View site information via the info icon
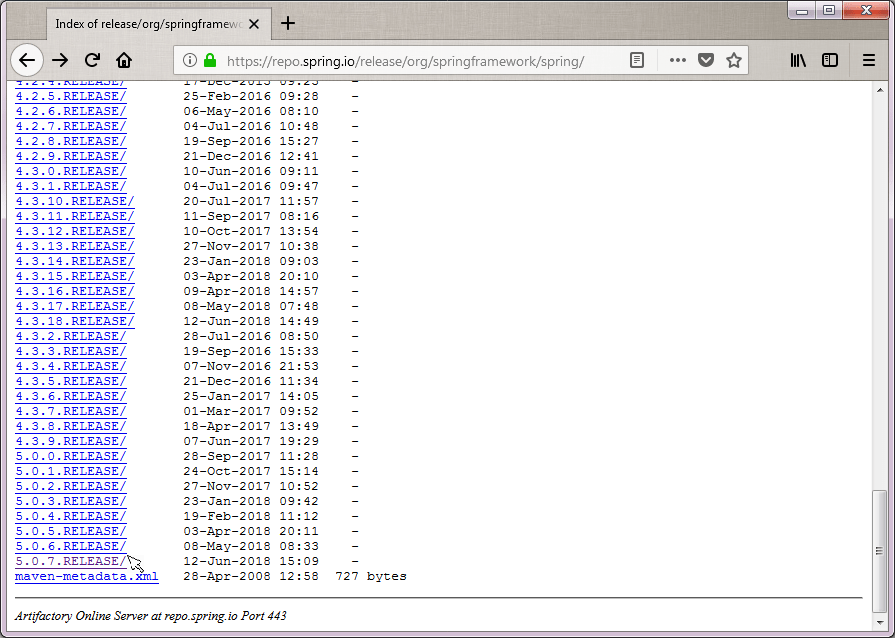 tap(190, 60)
